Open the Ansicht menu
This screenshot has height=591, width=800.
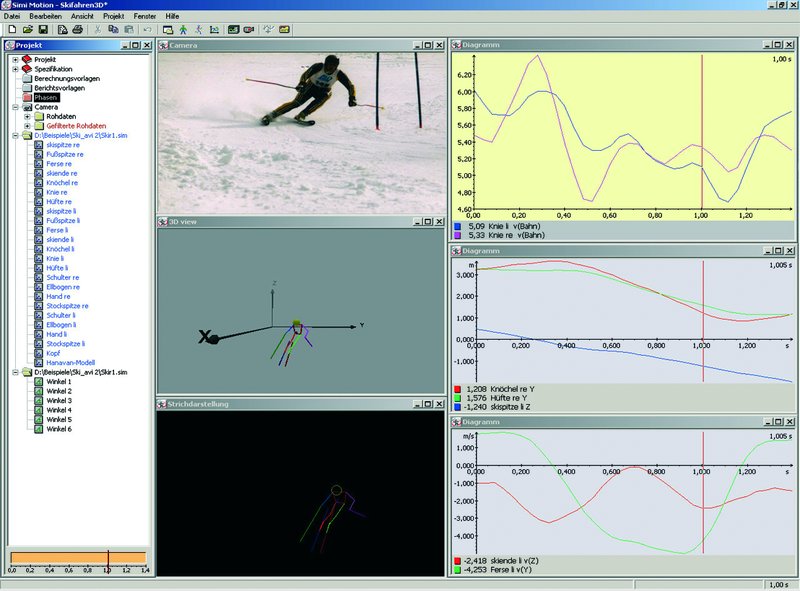click(83, 18)
